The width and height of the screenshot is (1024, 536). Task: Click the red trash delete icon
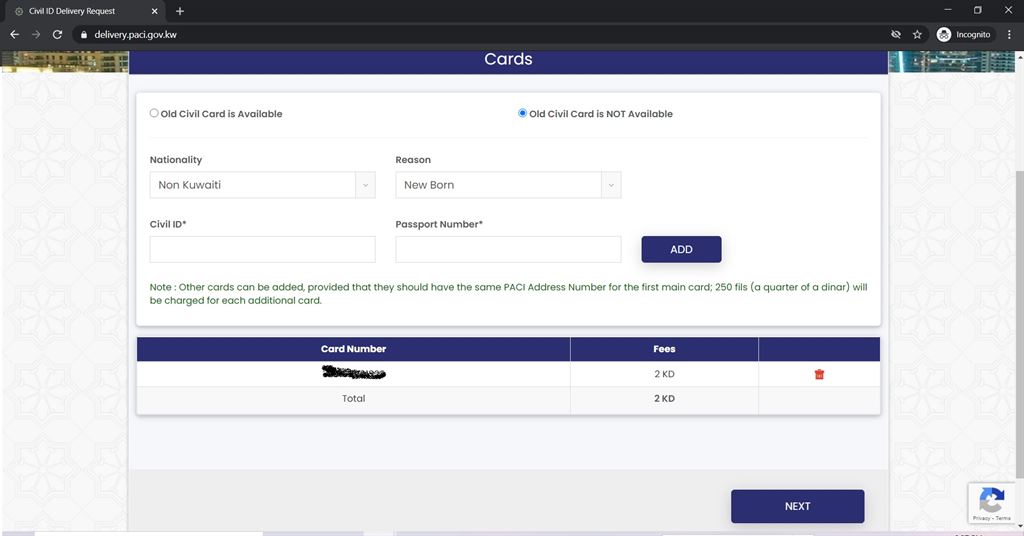[x=819, y=374]
